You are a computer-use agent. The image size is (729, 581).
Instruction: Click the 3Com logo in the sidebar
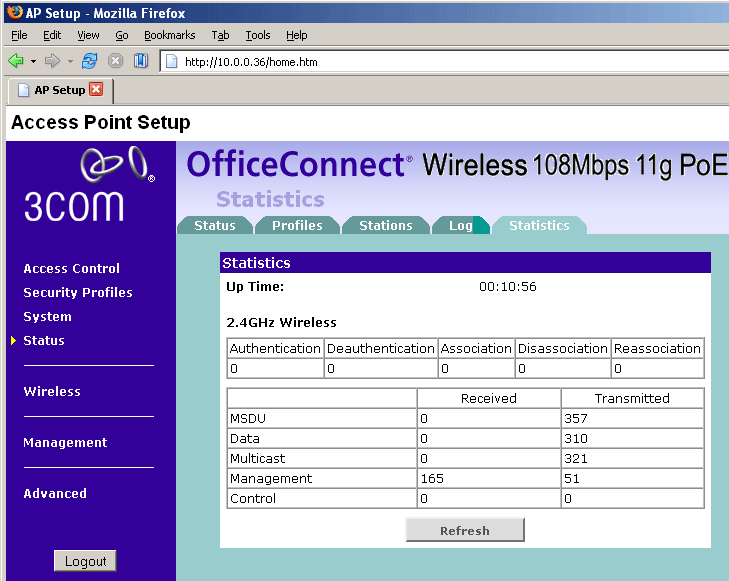[89, 184]
